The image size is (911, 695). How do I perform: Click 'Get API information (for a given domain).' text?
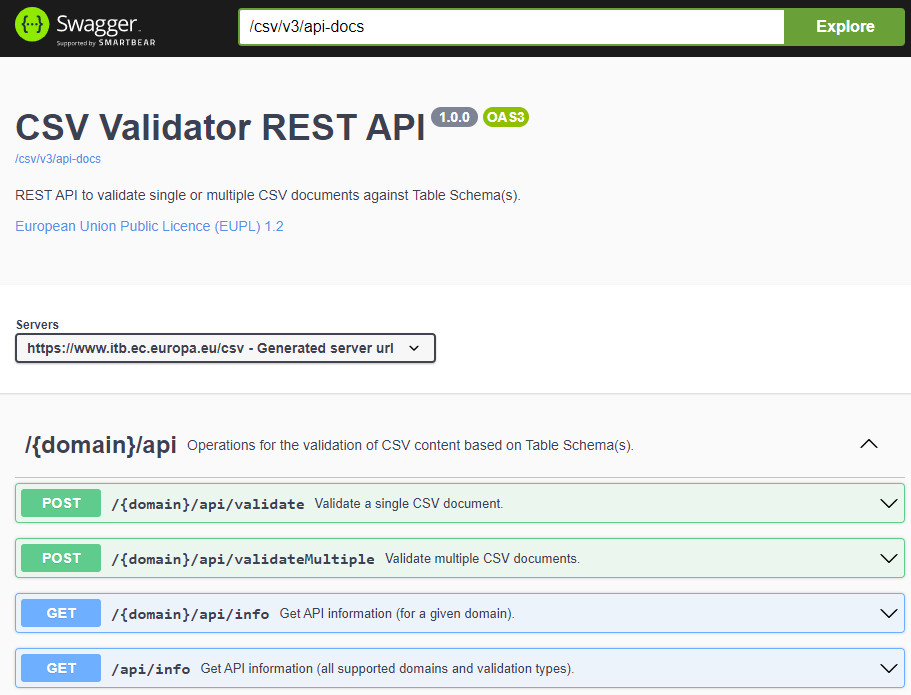pyautogui.click(x=397, y=614)
